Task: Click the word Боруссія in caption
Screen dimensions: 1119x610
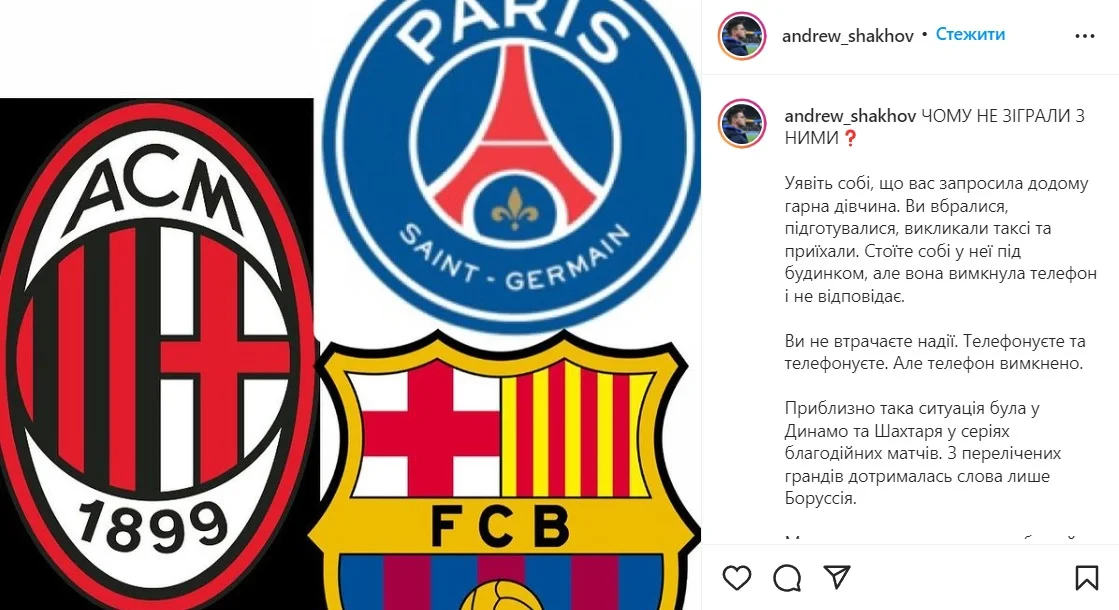Action: pos(819,498)
